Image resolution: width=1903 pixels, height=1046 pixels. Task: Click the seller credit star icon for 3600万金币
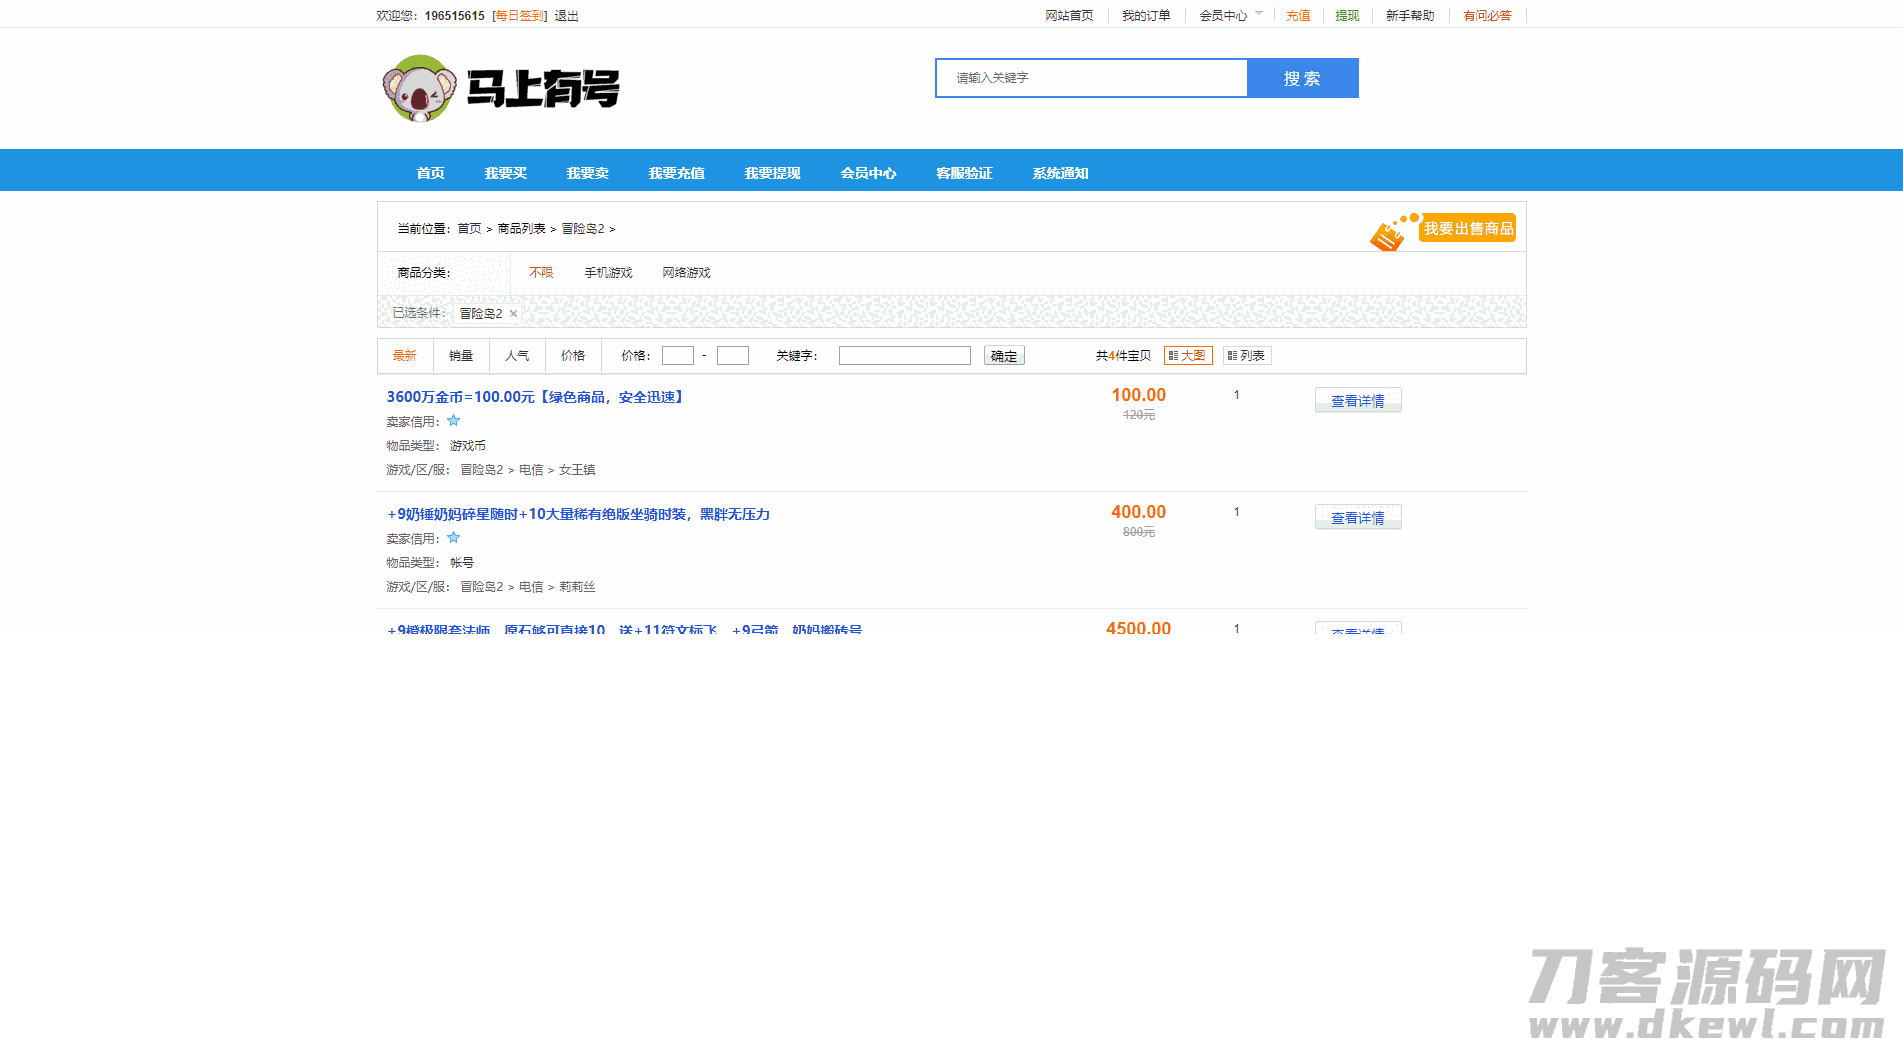pyautogui.click(x=453, y=421)
